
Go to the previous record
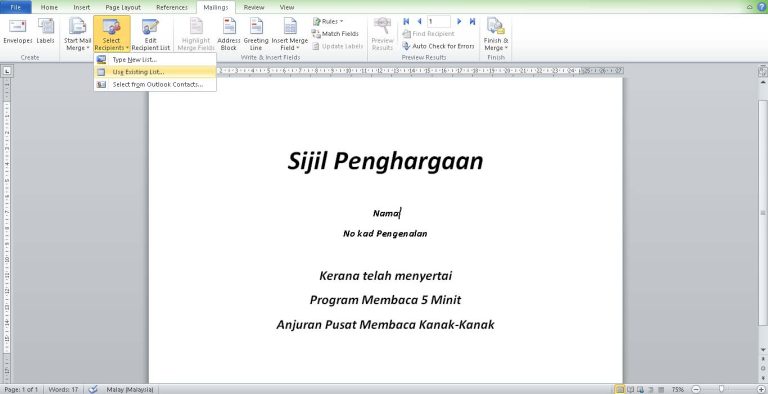[419, 22]
